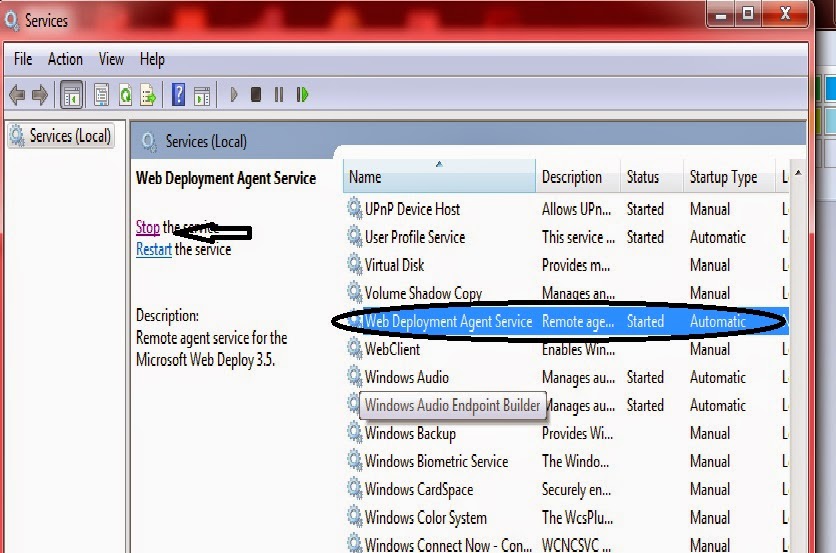Open the Action menu
Screen dimensions: 836x553
65,59
